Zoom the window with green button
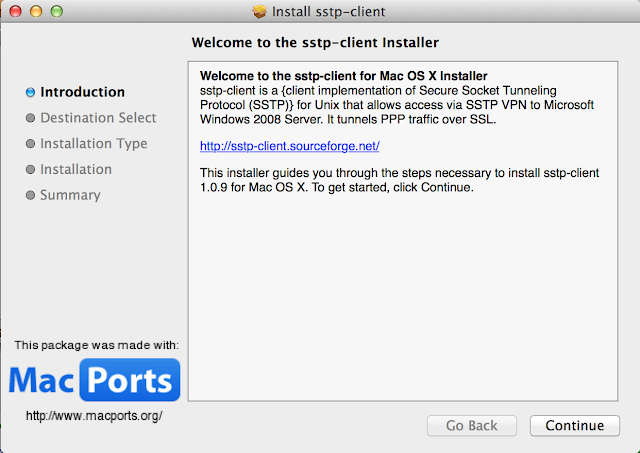The height and width of the screenshot is (453, 640). pos(54,12)
